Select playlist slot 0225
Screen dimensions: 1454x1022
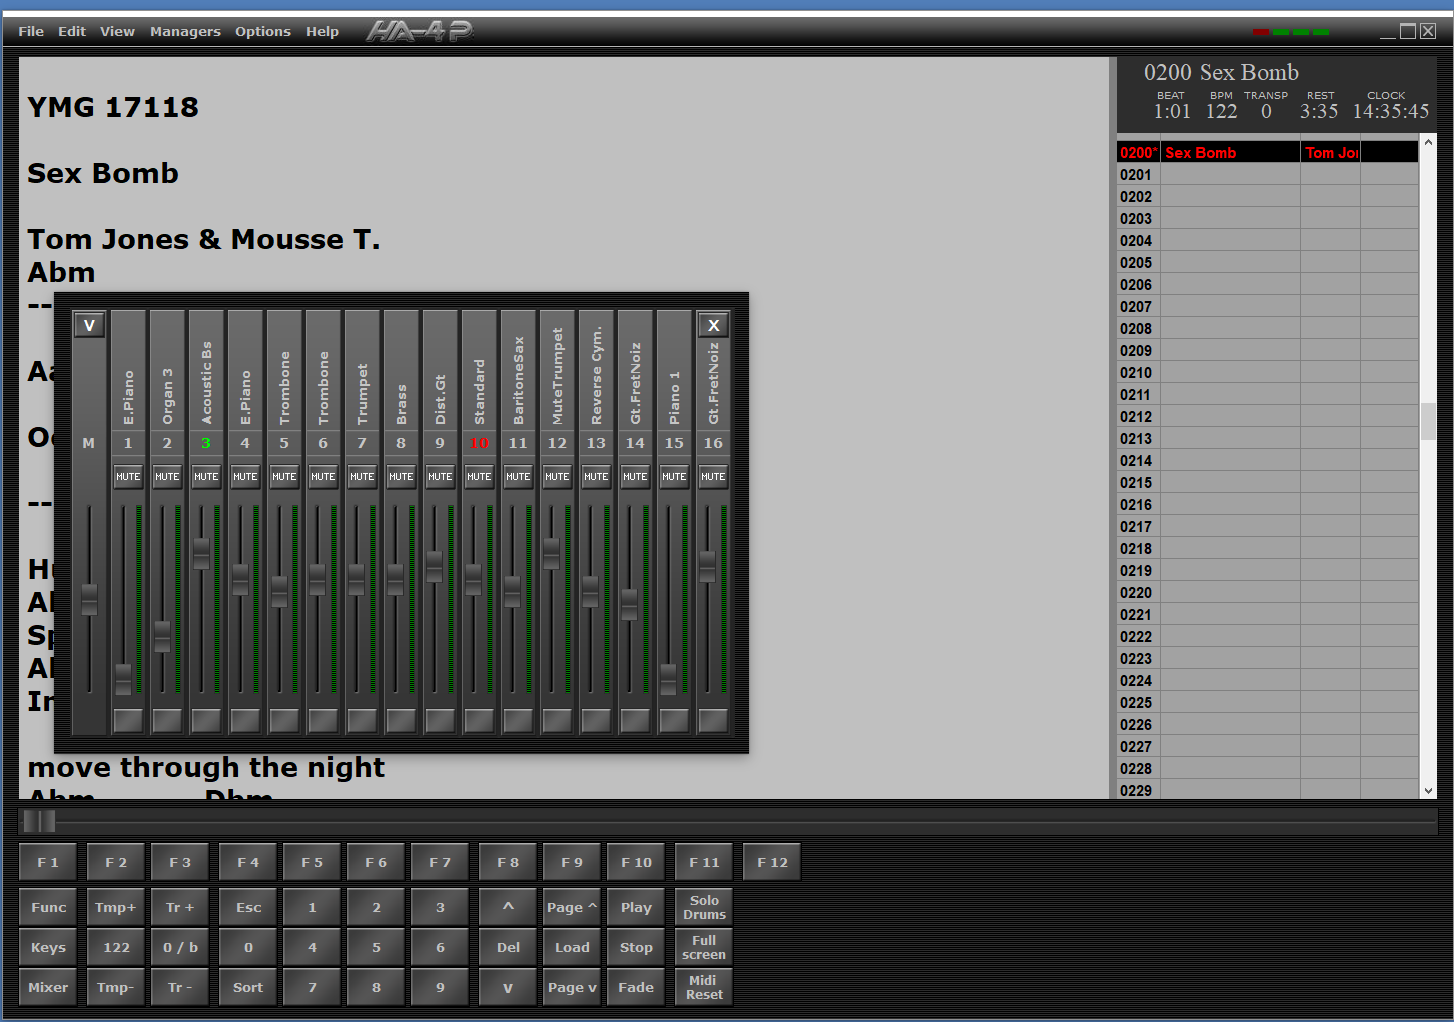point(1267,702)
